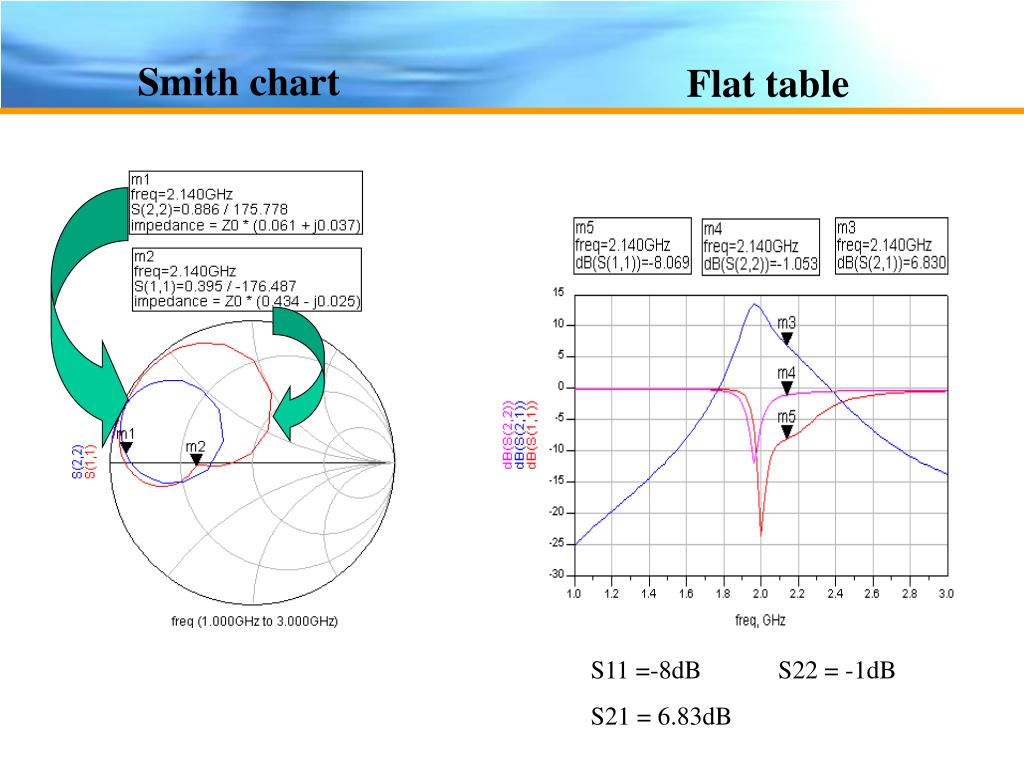
Task: Click the 2.0 tick label on frequency axis
Action: pos(760,594)
